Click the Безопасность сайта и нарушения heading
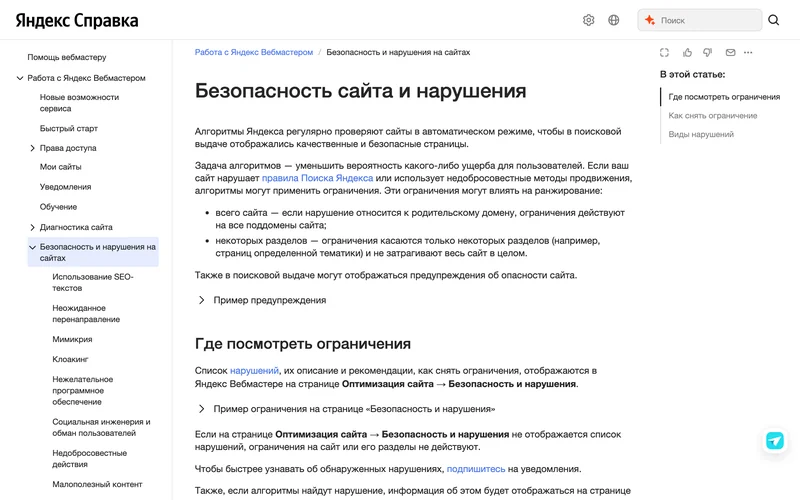Screen dimensions: 800x500 (360, 91)
